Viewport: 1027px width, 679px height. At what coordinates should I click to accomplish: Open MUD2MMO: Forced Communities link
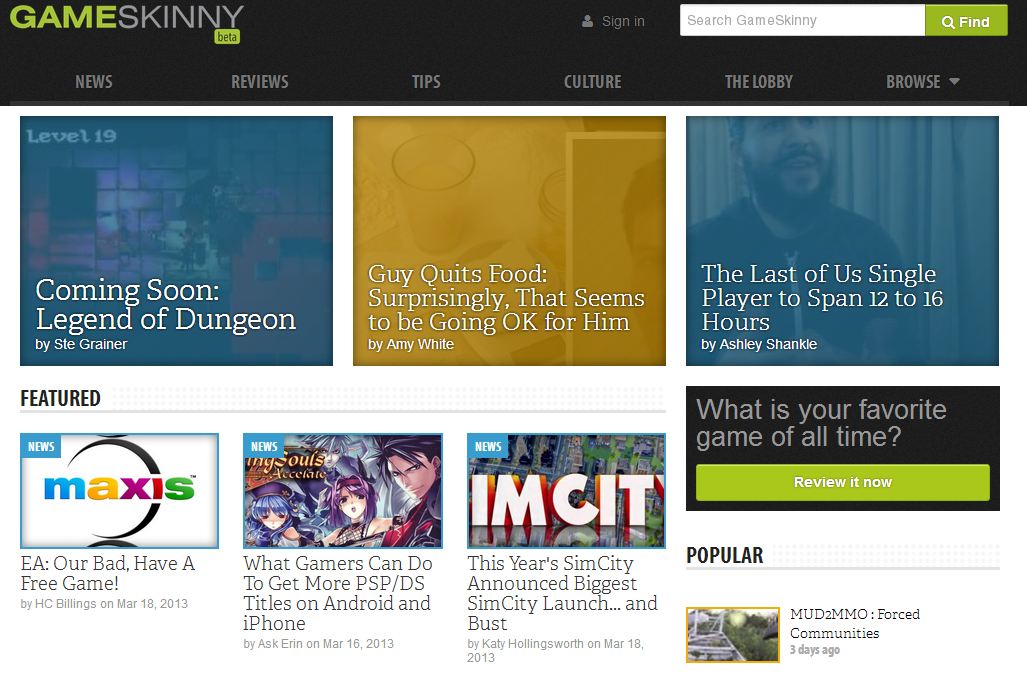click(855, 623)
